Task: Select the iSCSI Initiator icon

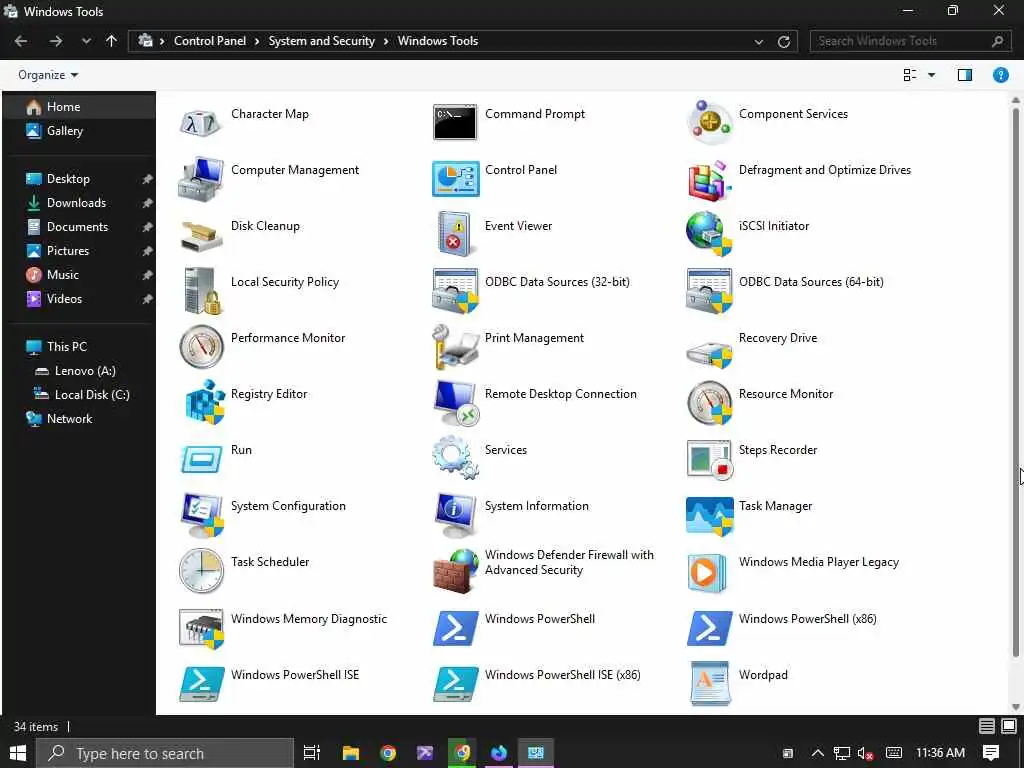Action: click(x=709, y=234)
